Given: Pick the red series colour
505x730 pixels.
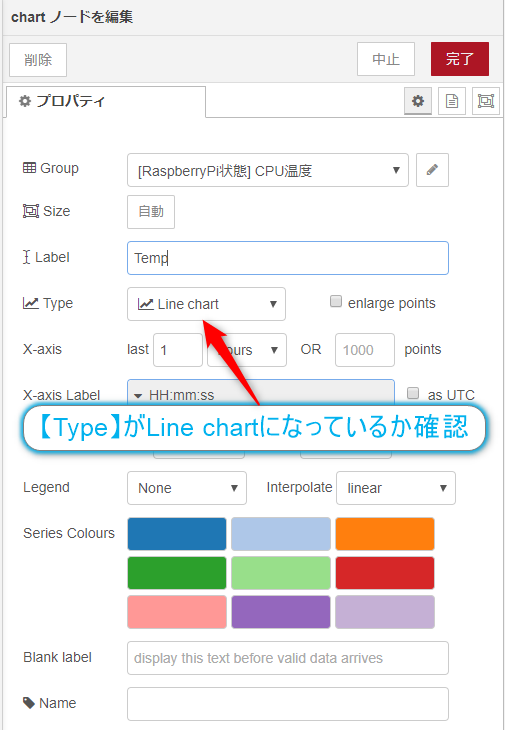Looking at the screenshot, I should coord(384,573).
